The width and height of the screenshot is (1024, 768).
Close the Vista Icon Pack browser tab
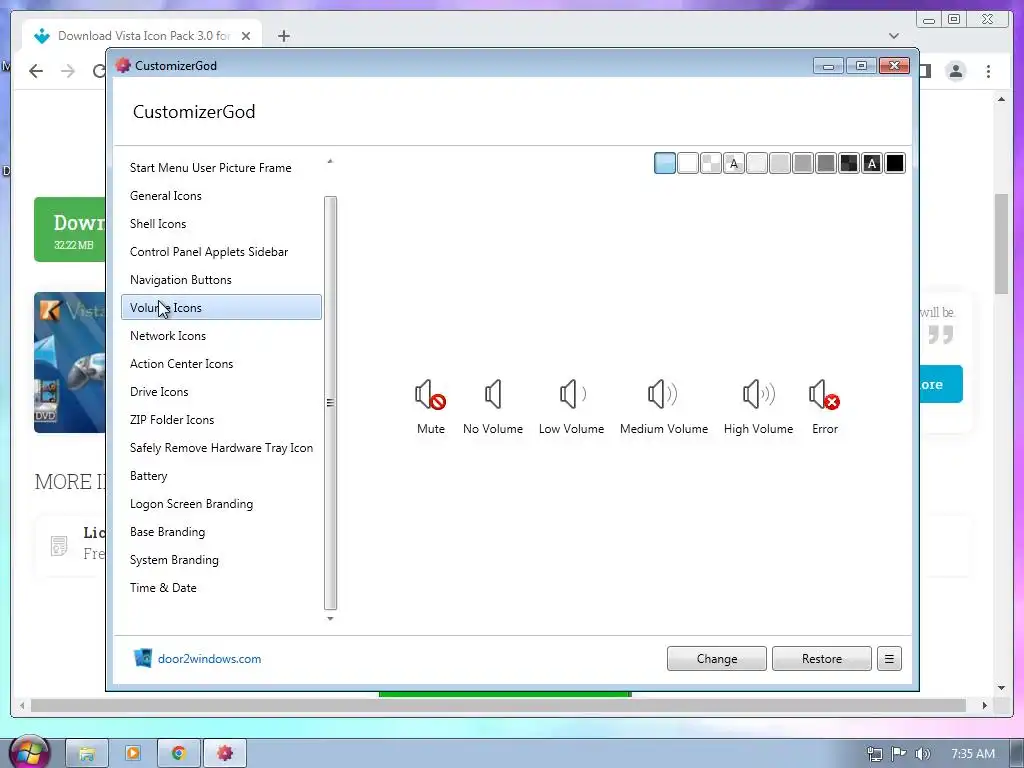pyautogui.click(x=246, y=36)
